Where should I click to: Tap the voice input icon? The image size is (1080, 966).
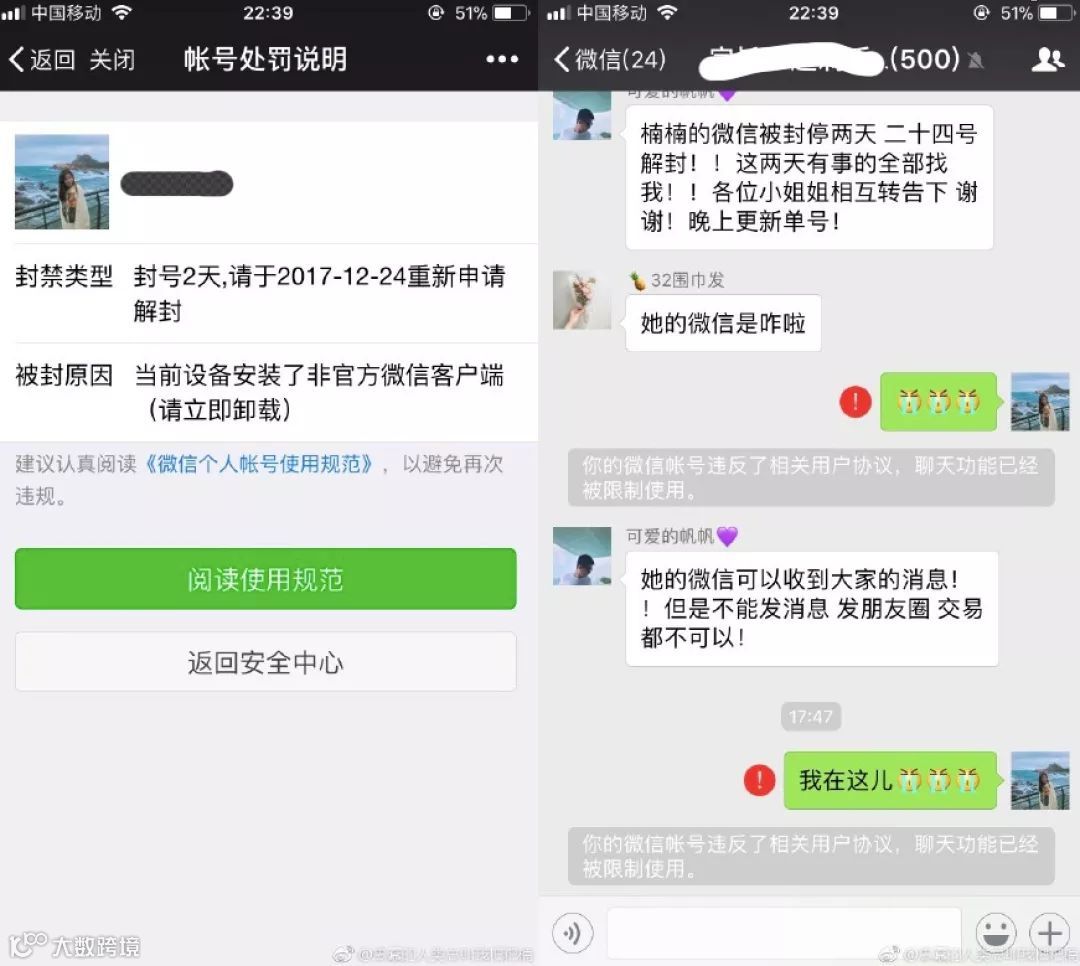pyautogui.click(x=572, y=934)
